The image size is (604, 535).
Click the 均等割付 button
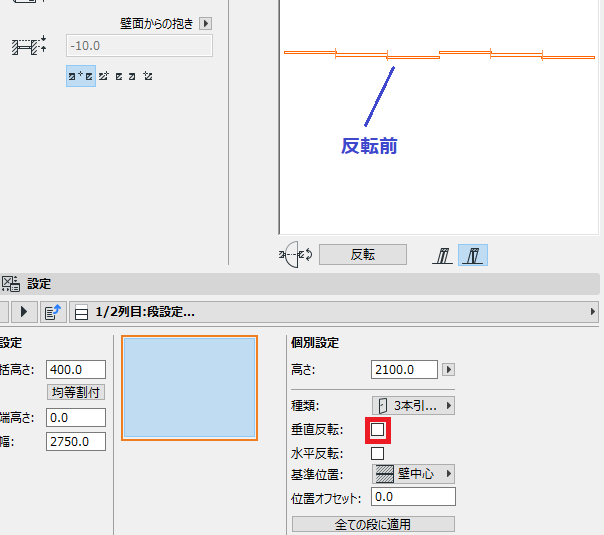click(x=76, y=392)
